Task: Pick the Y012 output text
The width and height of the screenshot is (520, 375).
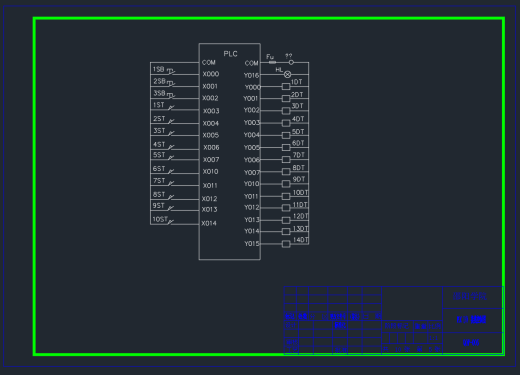Action: 252,207
